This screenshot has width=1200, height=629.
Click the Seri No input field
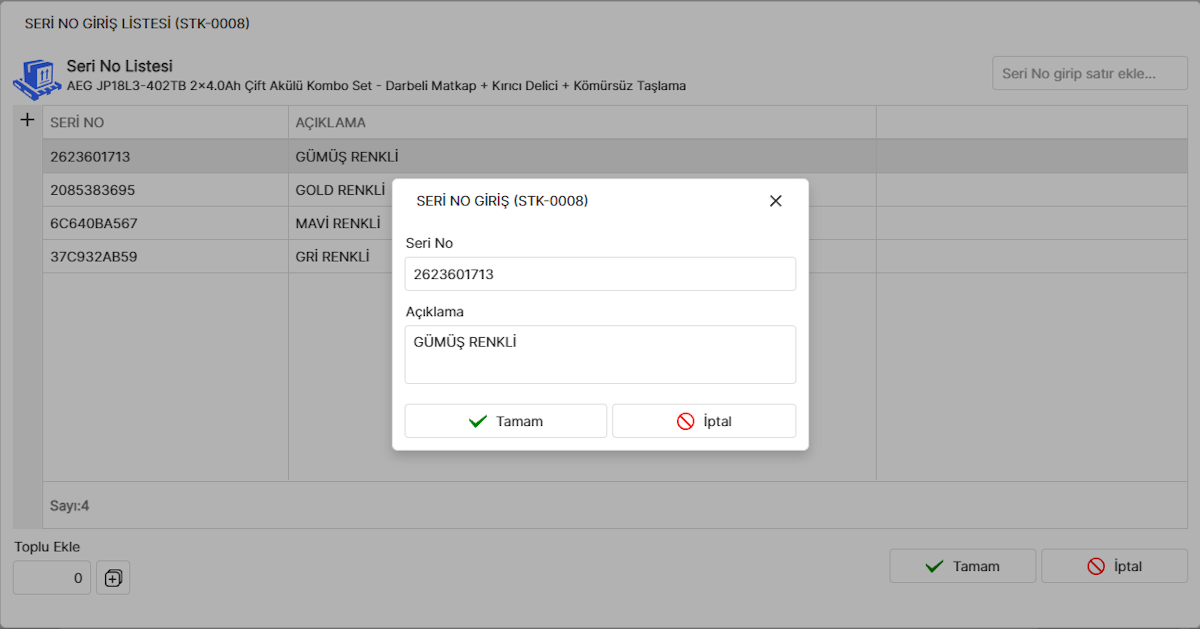600,274
